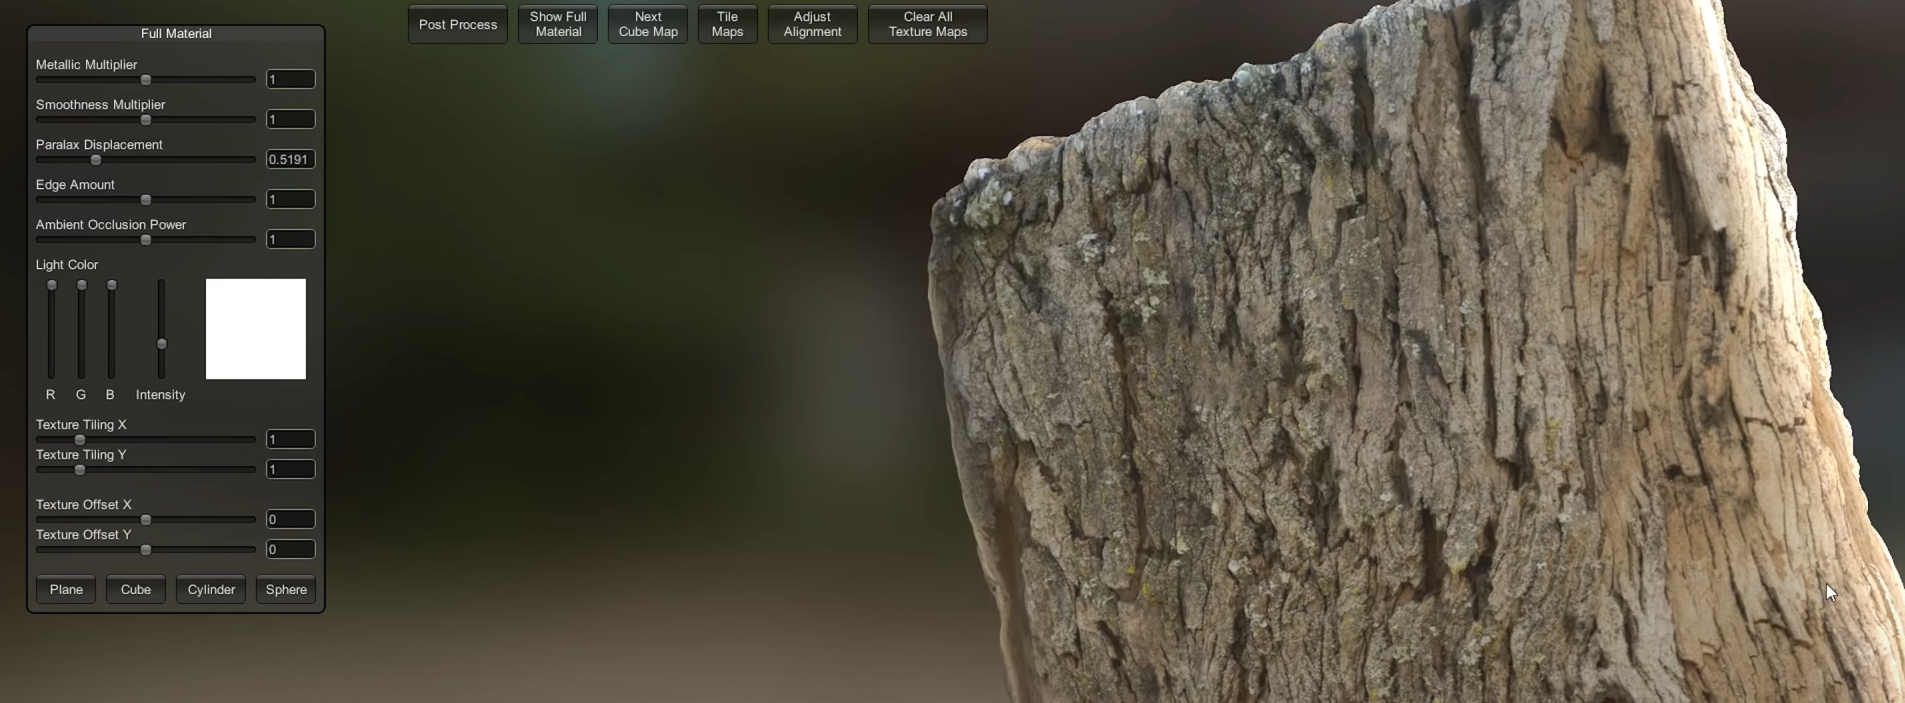1905x703 pixels.
Task: Click the Texture Offset X value field
Action: point(291,519)
